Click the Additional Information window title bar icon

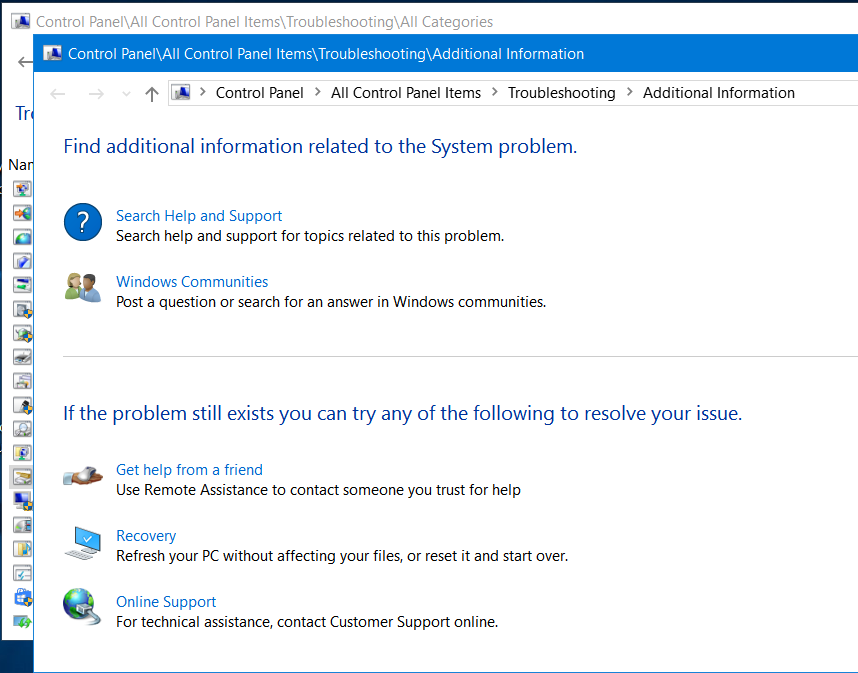tap(52, 54)
